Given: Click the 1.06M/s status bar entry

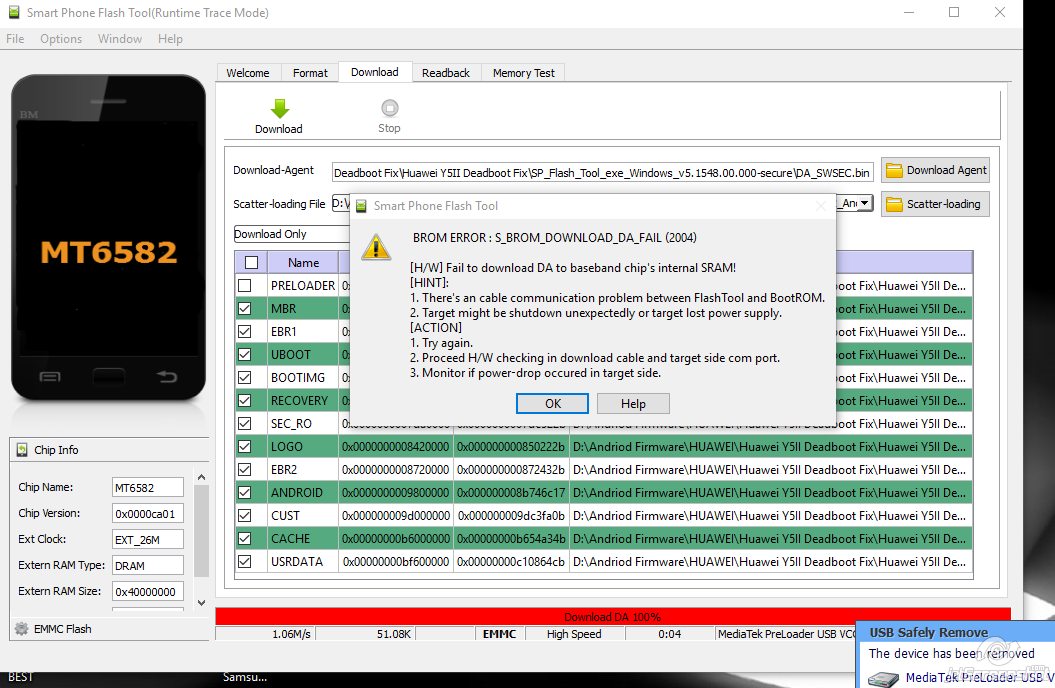Looking at the screenshot, I should coord(265,634).
